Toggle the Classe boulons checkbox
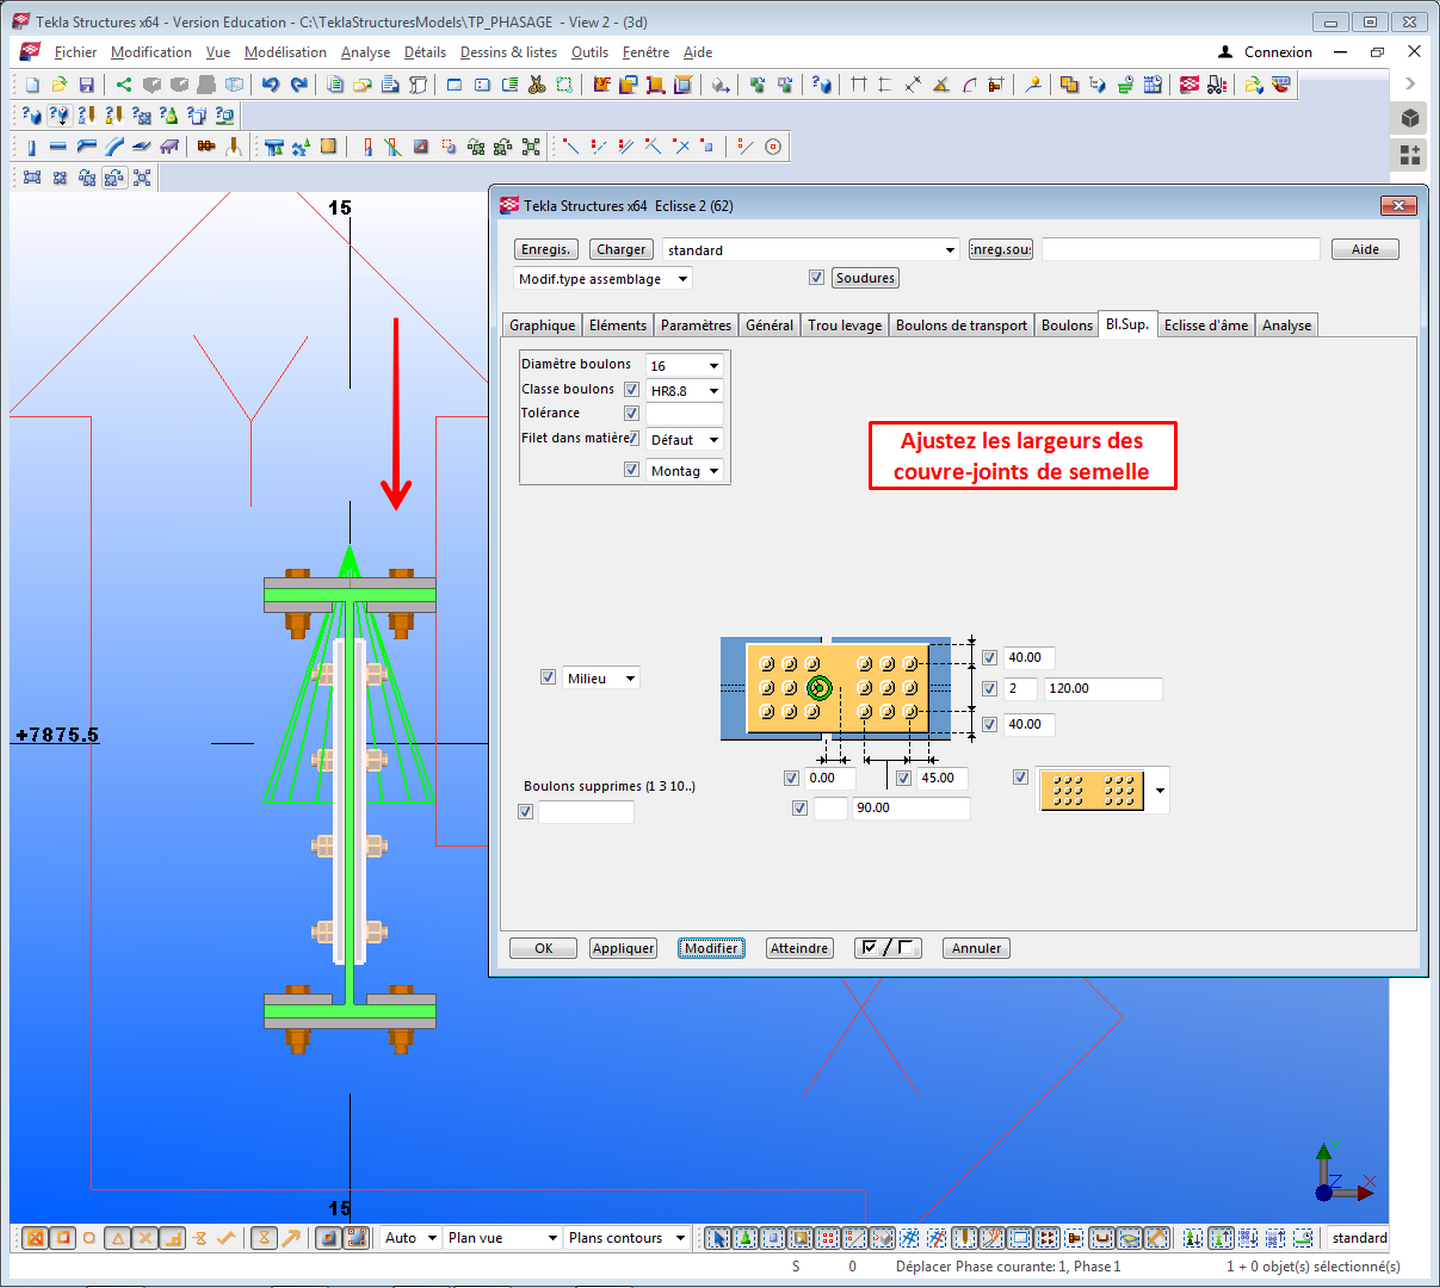 point(631,390)
